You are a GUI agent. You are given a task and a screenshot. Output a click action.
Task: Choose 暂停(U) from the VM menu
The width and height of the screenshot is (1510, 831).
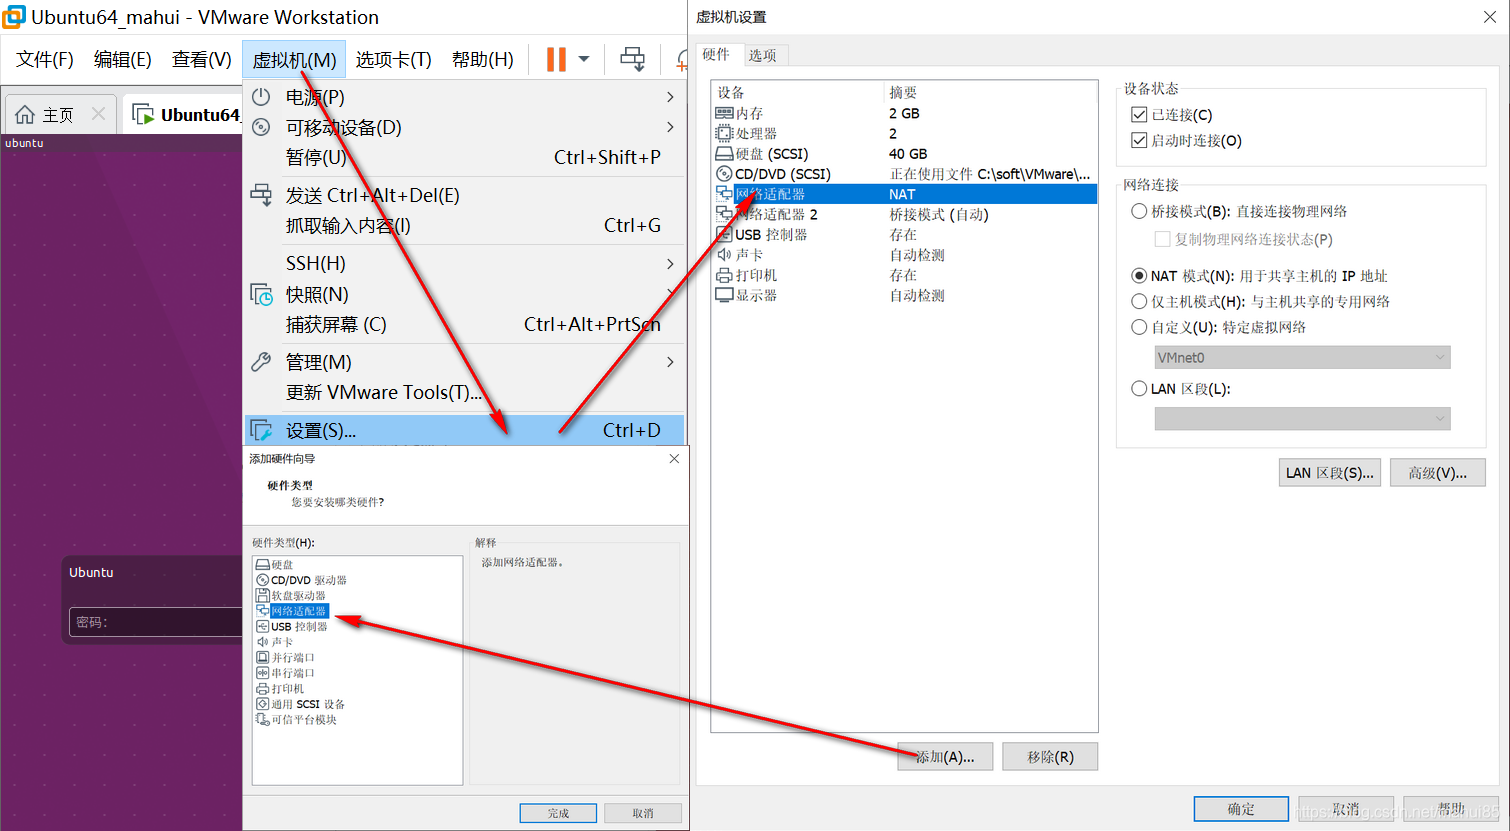[466, 157]
